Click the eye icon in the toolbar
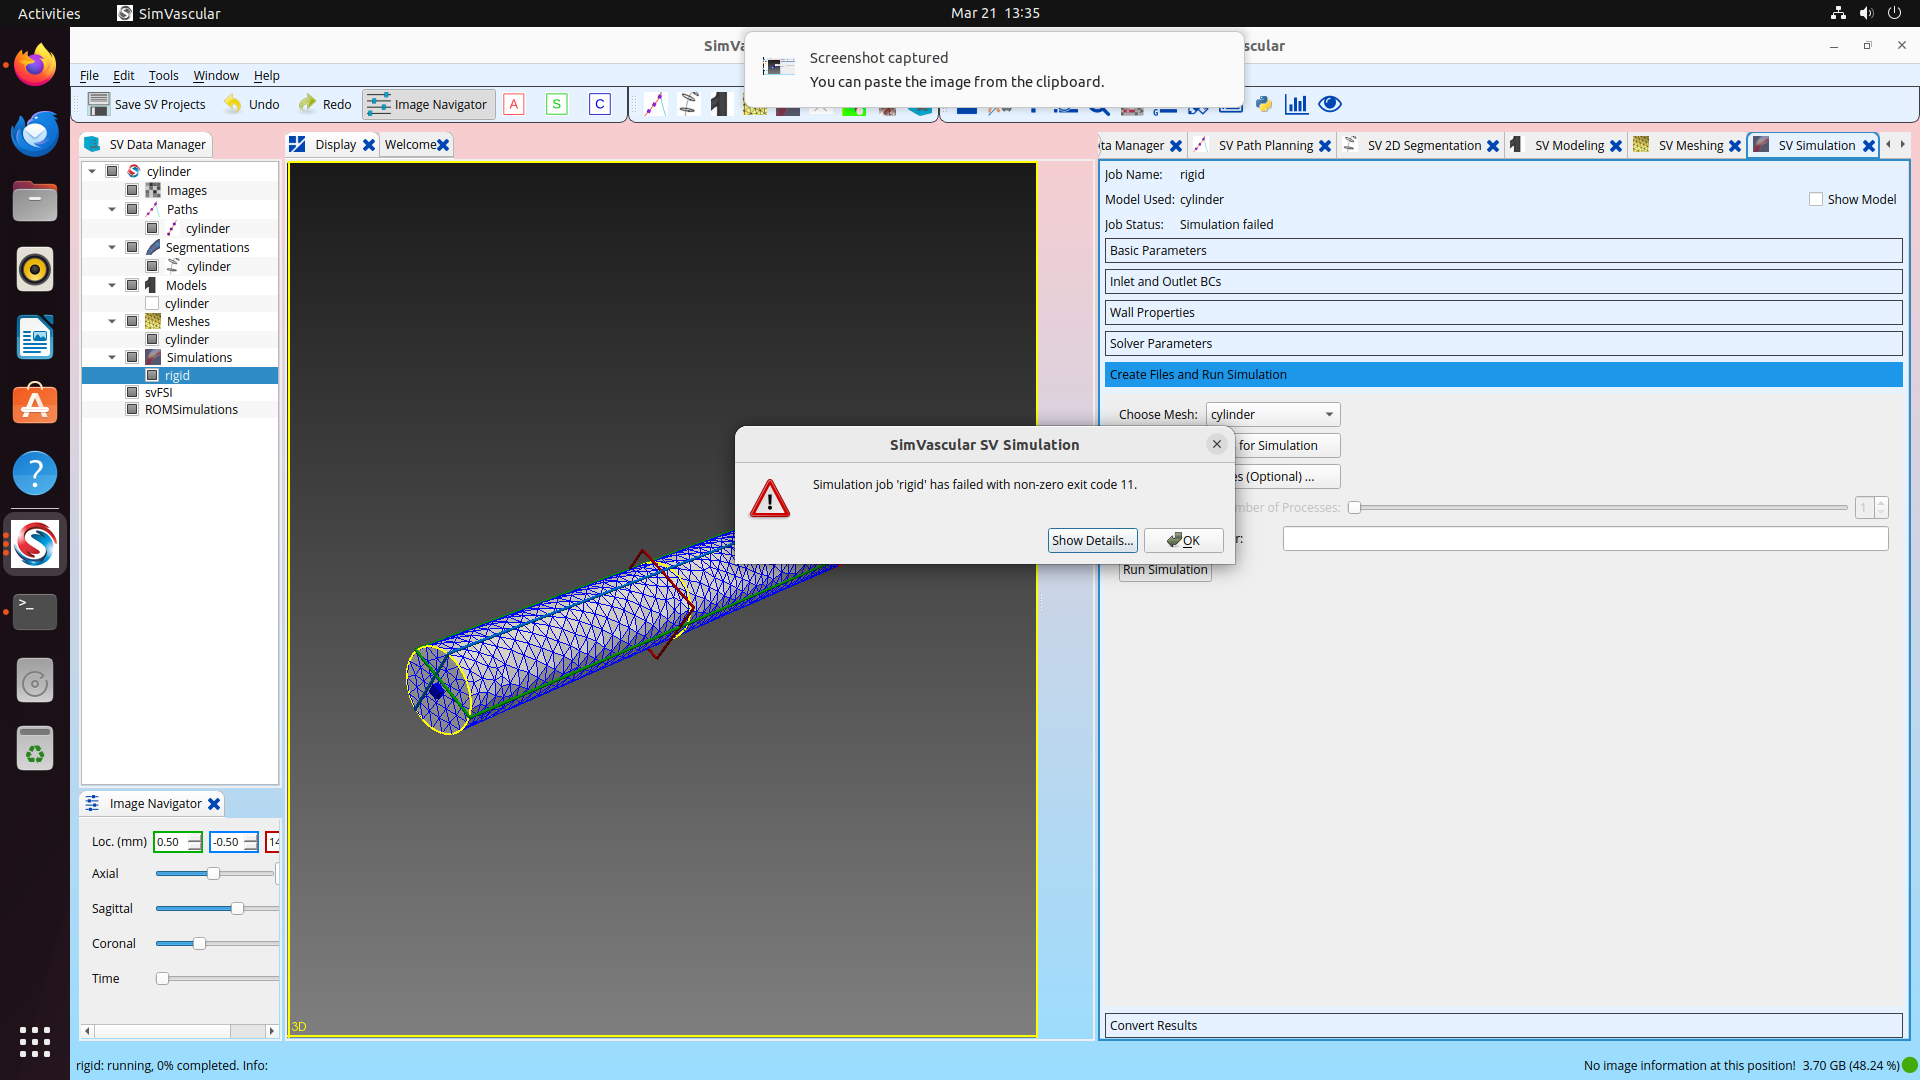Screen dimensions: 1920x1080 point(1330,104)
